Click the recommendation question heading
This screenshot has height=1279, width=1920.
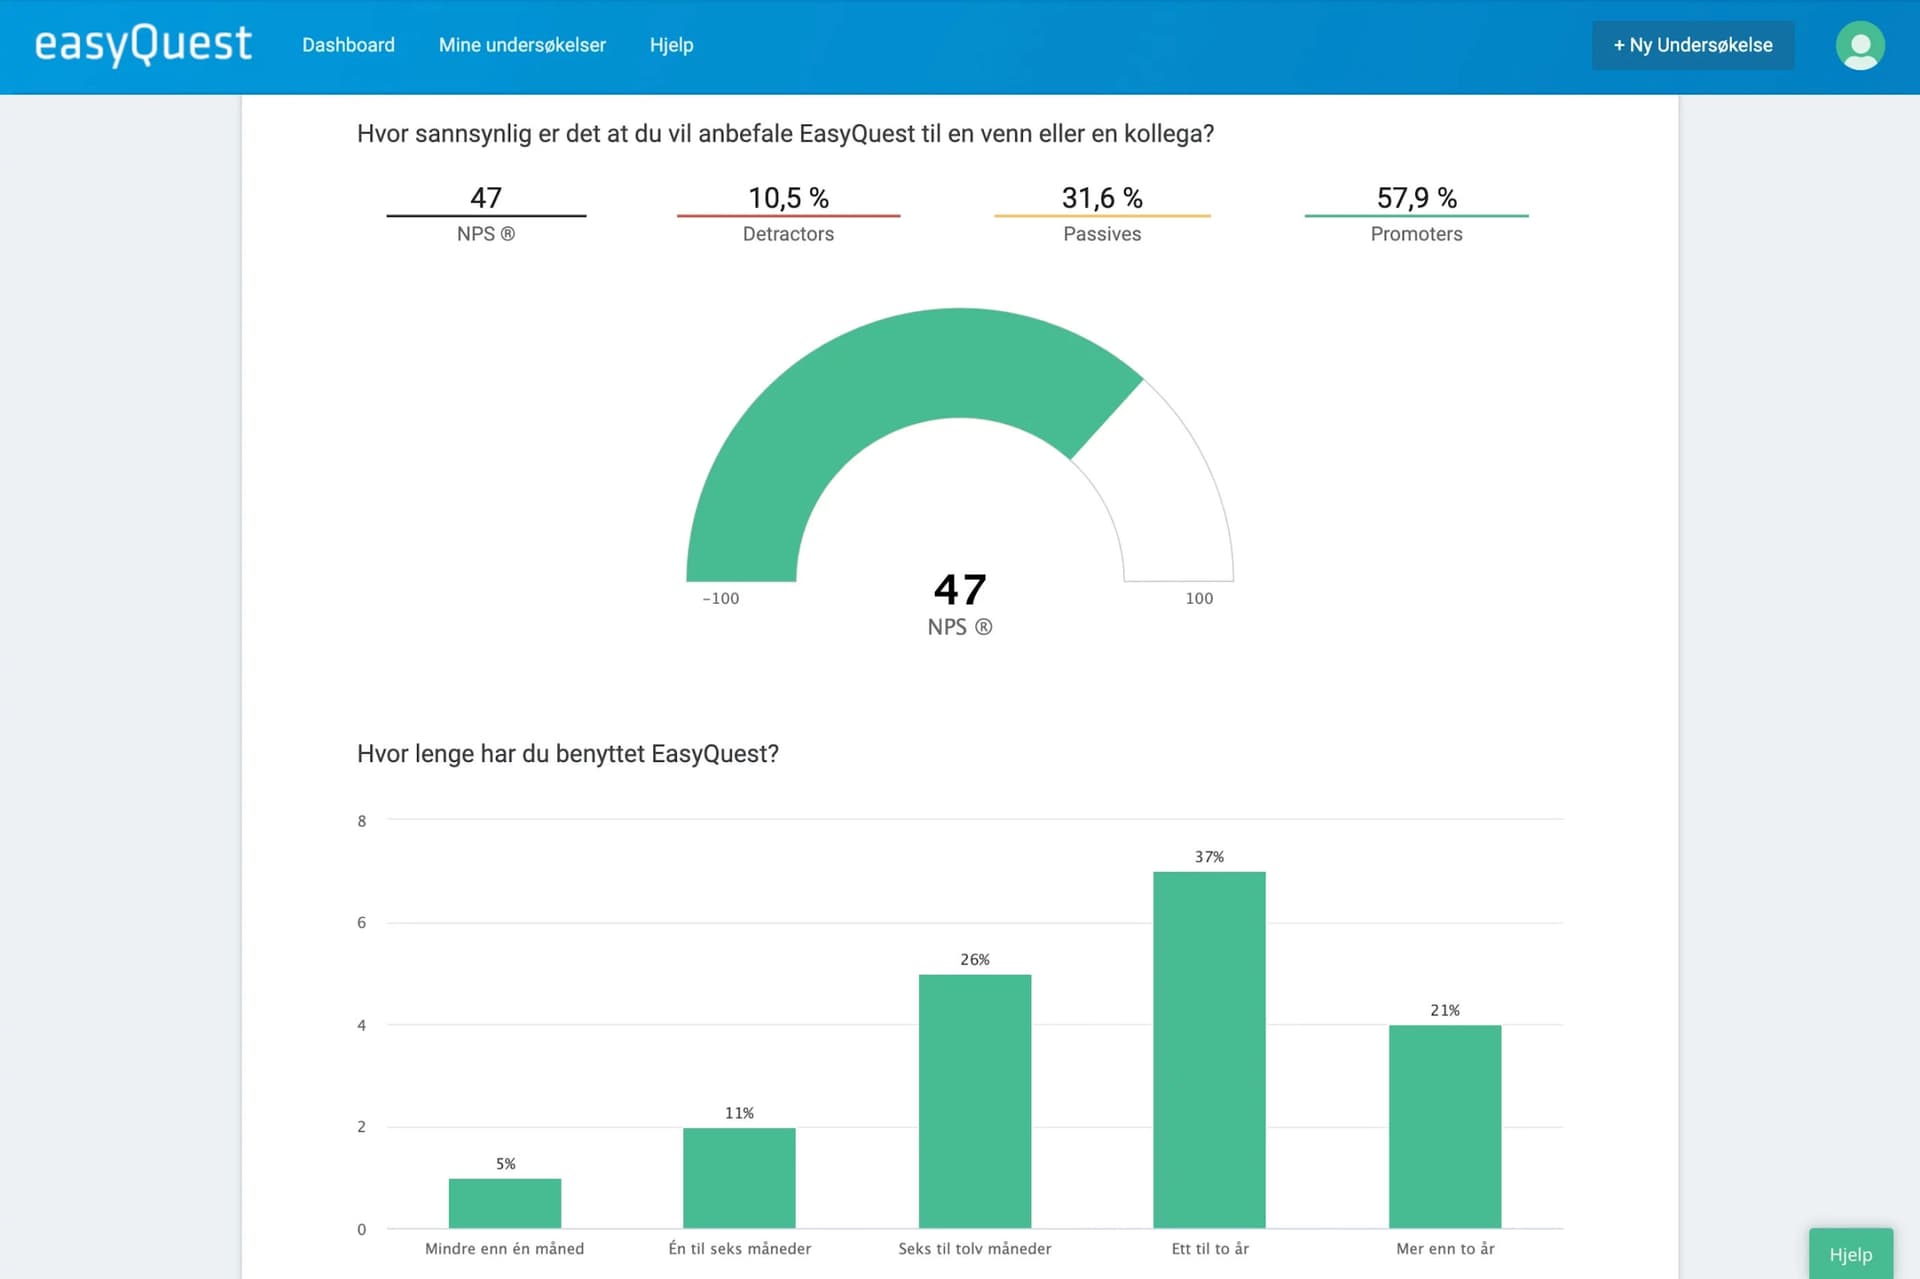[x=785, y=134]
